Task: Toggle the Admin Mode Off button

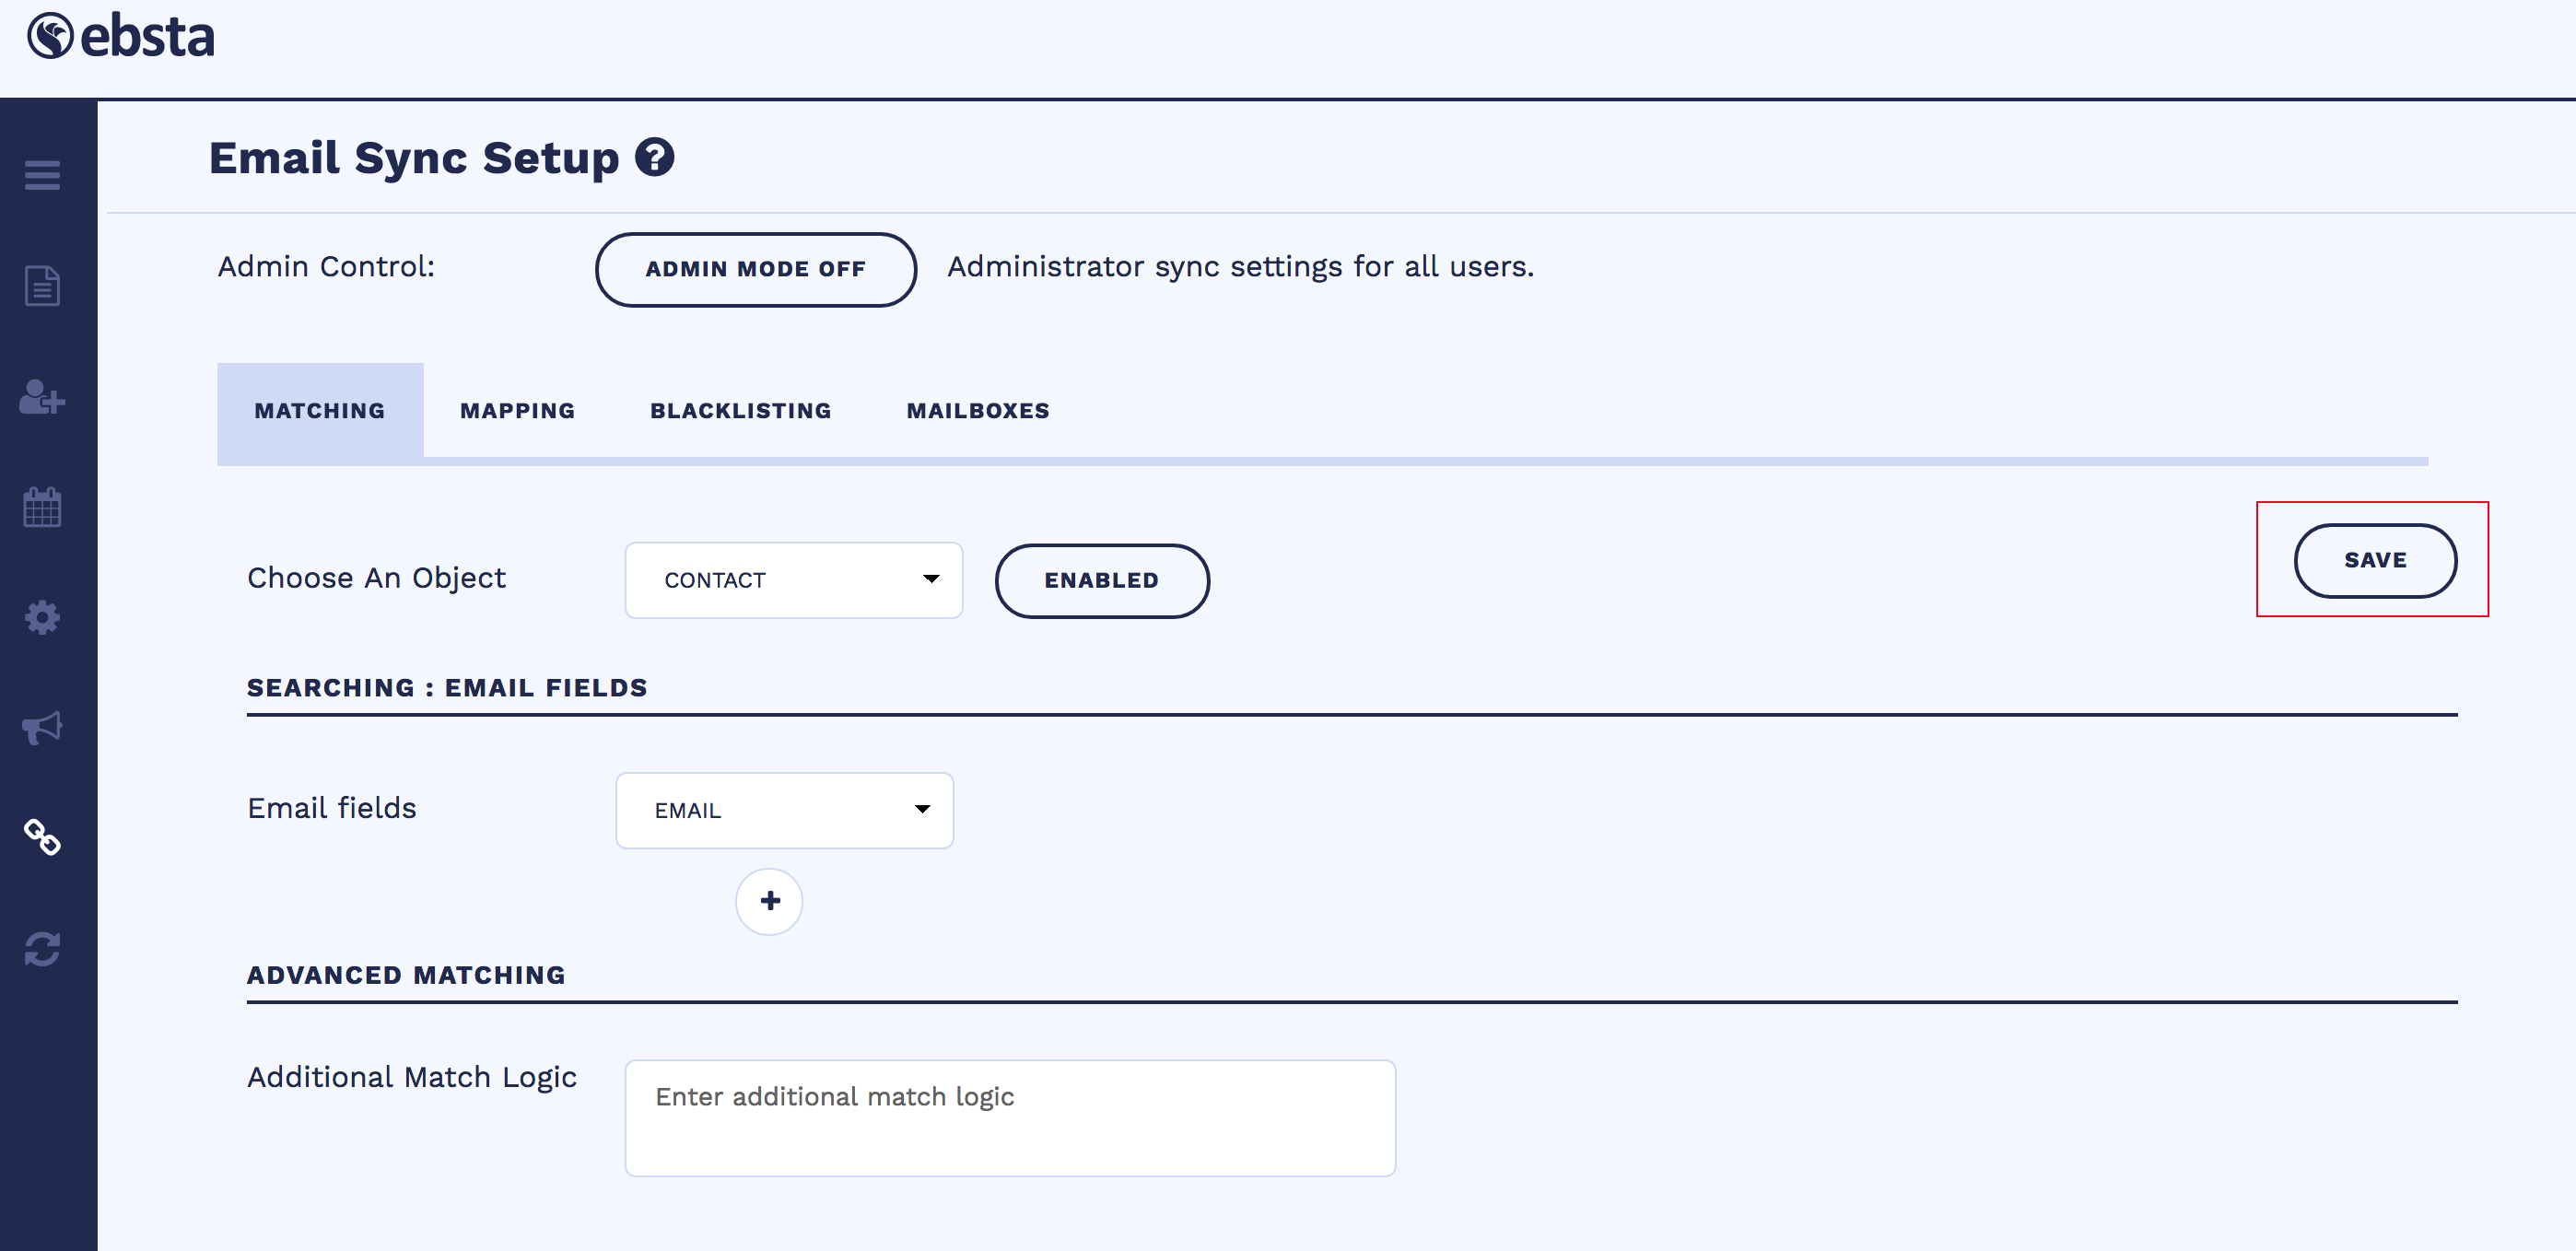Action: coord(755,269)
